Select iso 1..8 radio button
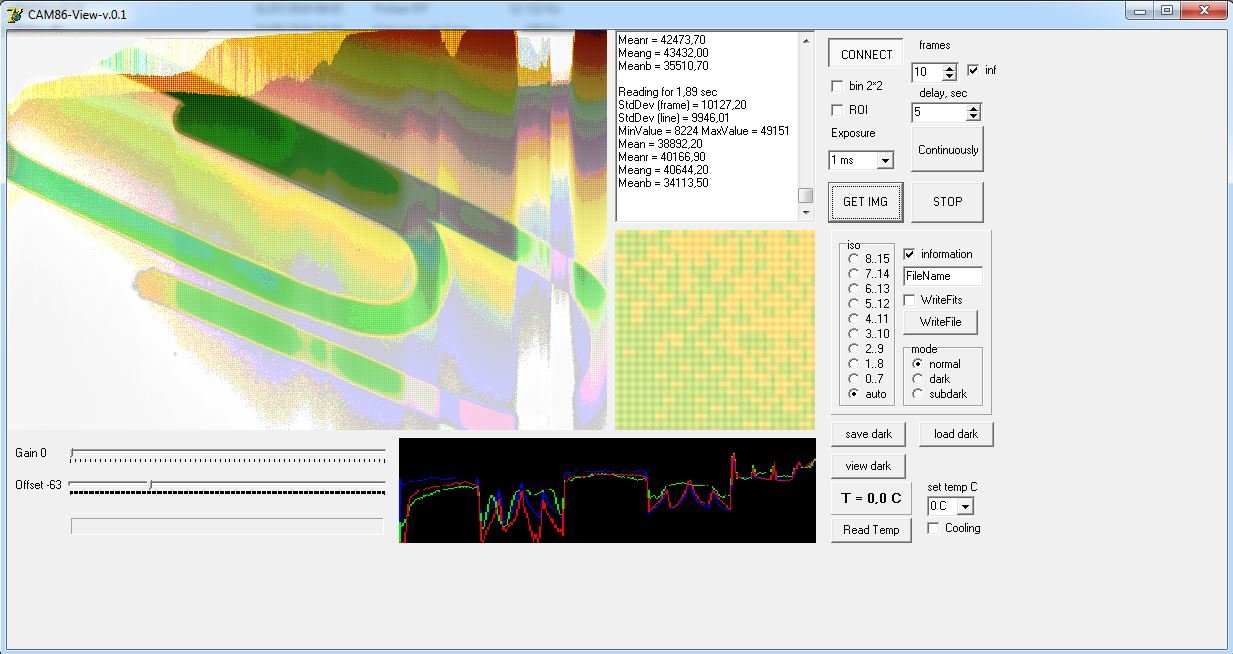 coord(853,364)
